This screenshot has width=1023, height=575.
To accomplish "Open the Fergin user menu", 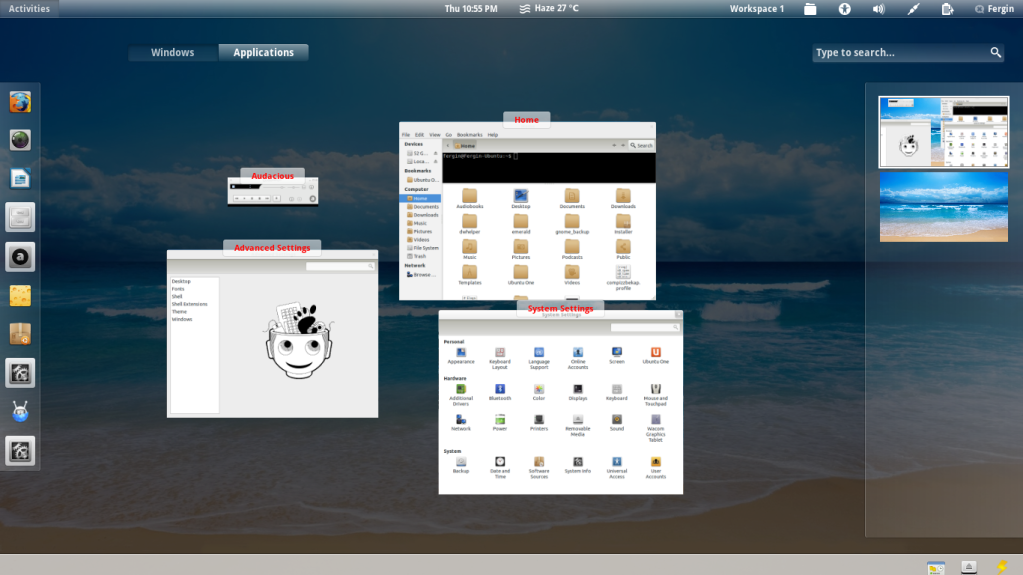I will tap(995, 8).
